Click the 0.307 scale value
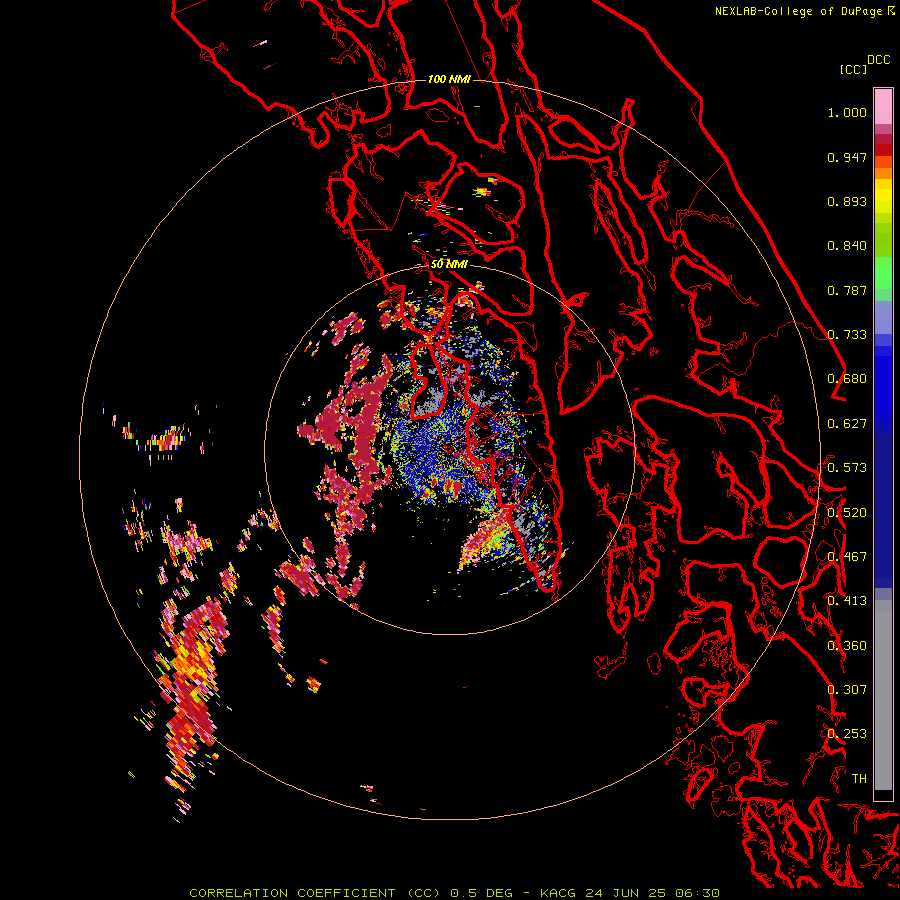900x900 pixels. pyautogui.click(x=847, y=690)
